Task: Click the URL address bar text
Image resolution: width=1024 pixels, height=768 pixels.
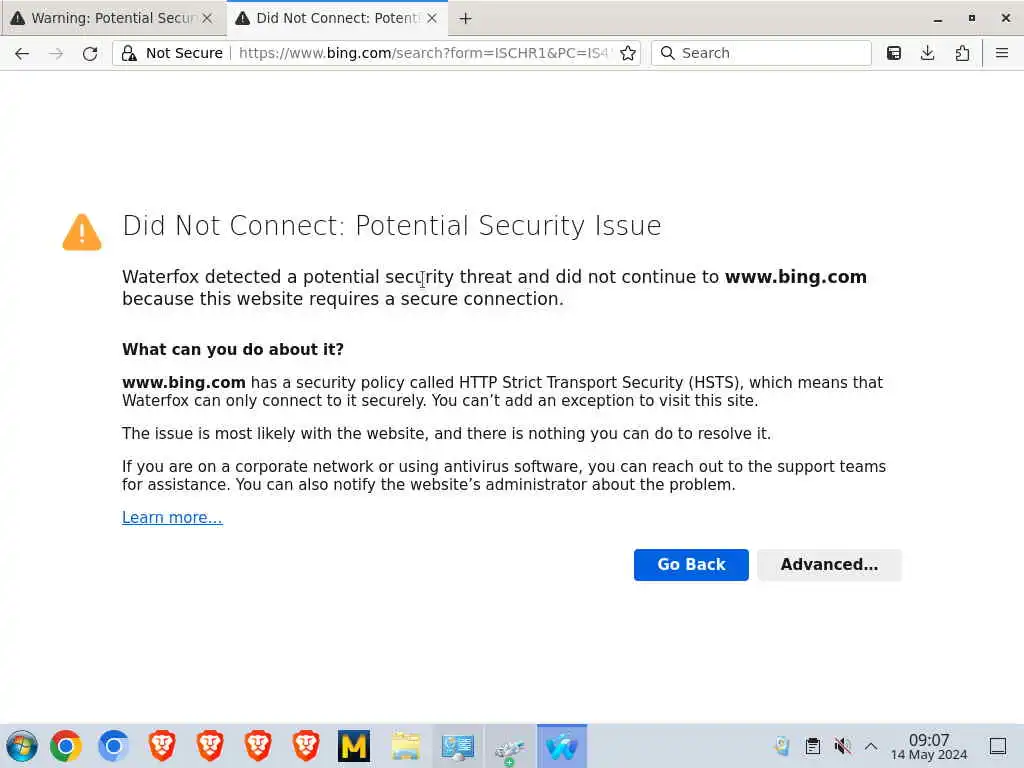Action: point(420,54)
